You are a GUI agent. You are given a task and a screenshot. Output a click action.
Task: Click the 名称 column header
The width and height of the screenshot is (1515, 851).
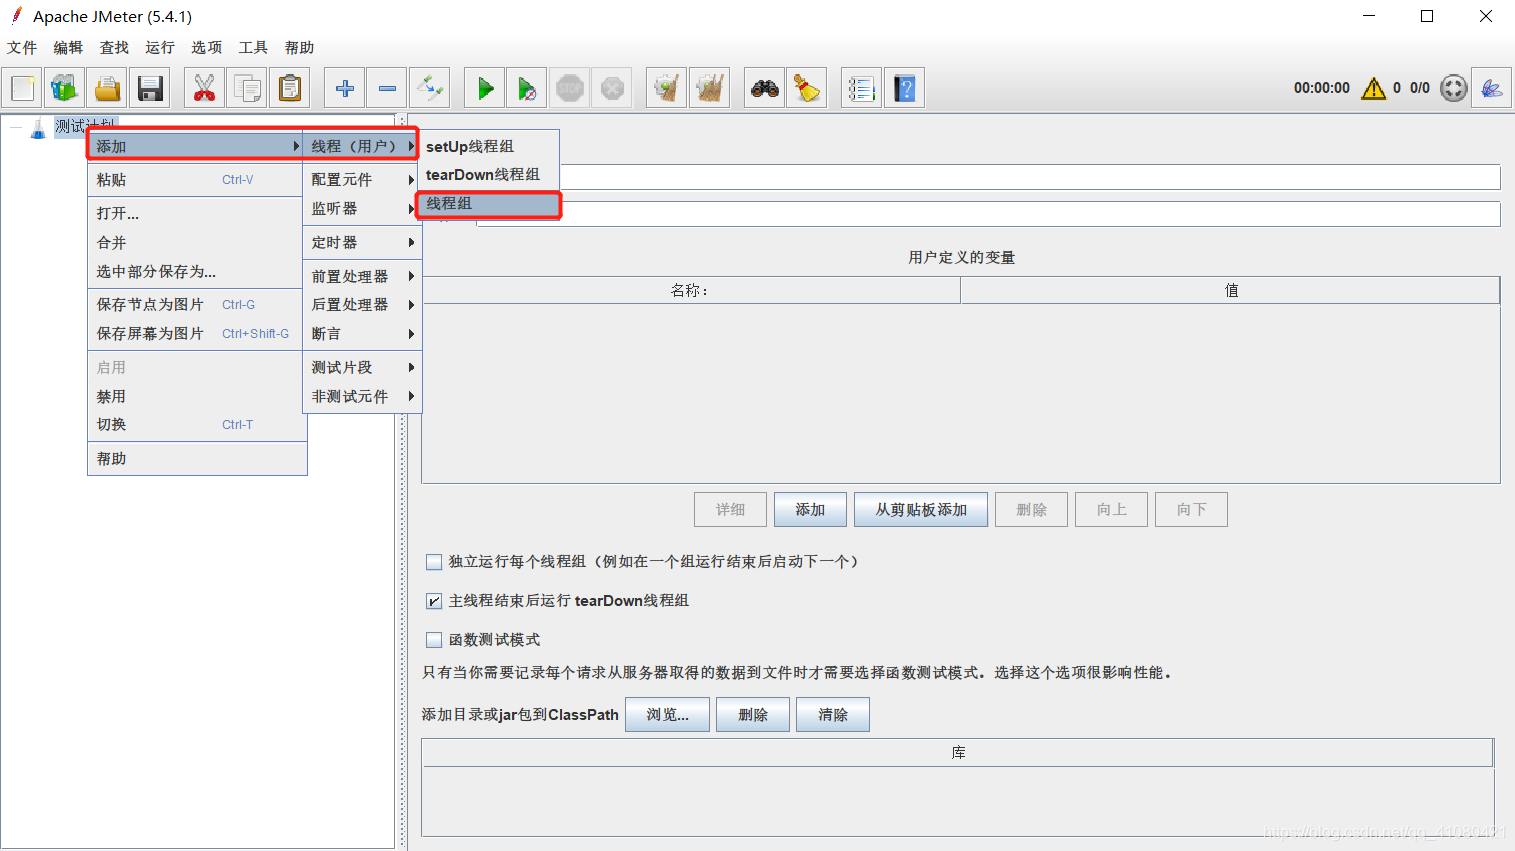click(x=691, y=291)
